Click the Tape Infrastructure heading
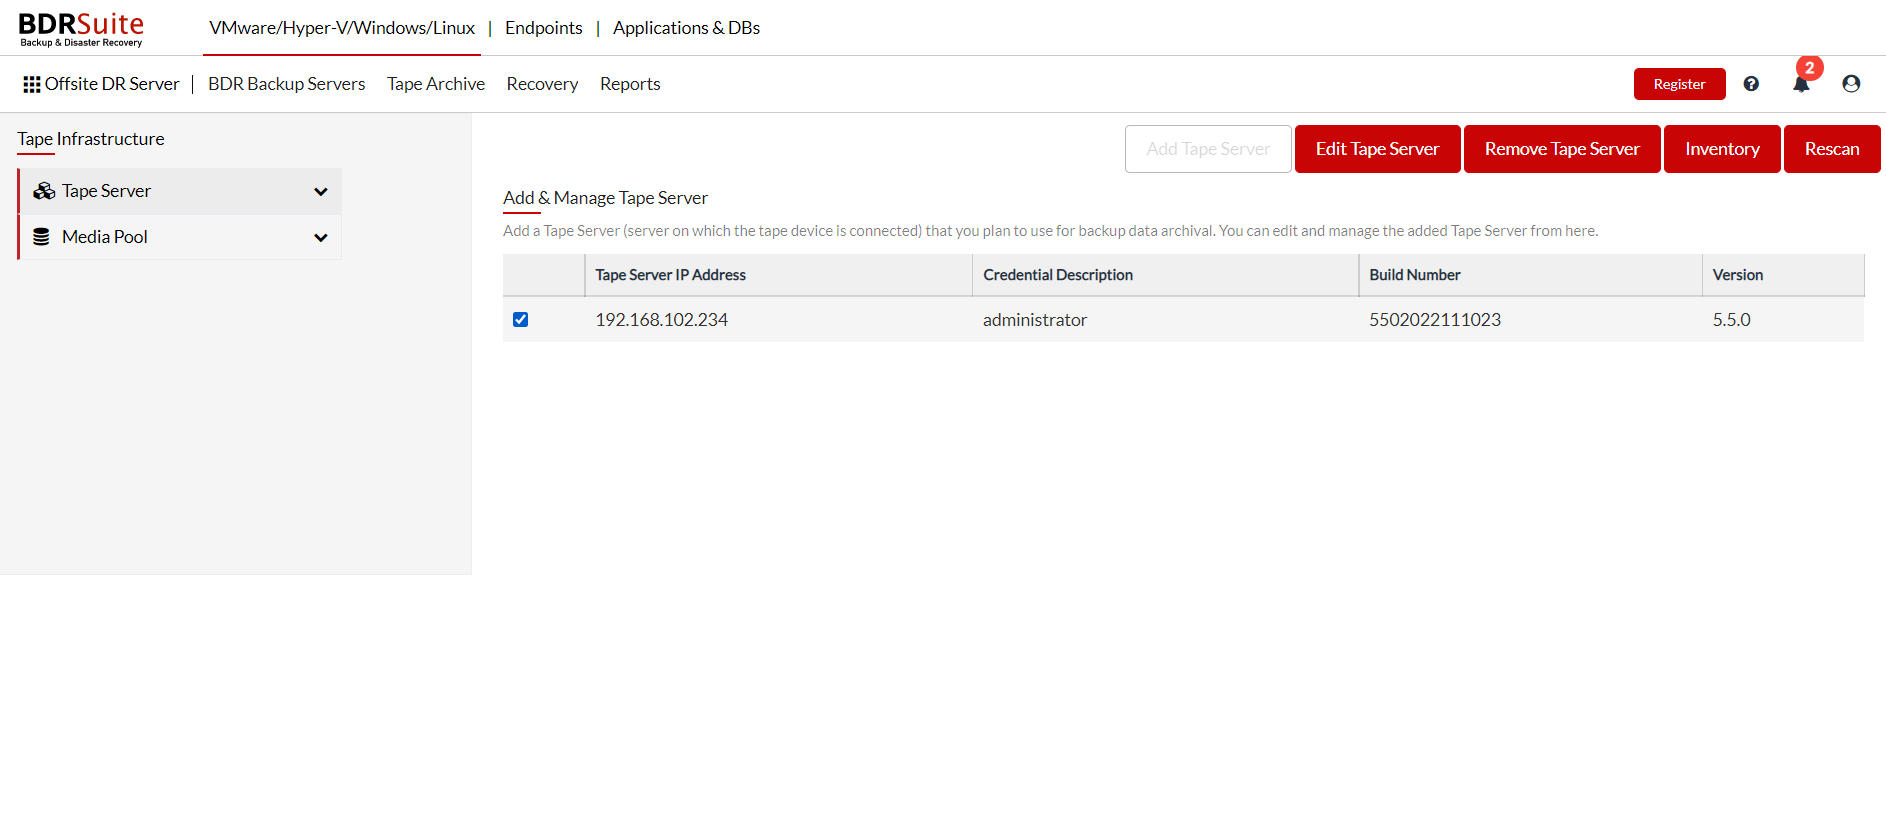The width and height of the screenshot is (1886, 833). [x=91, y=139]
